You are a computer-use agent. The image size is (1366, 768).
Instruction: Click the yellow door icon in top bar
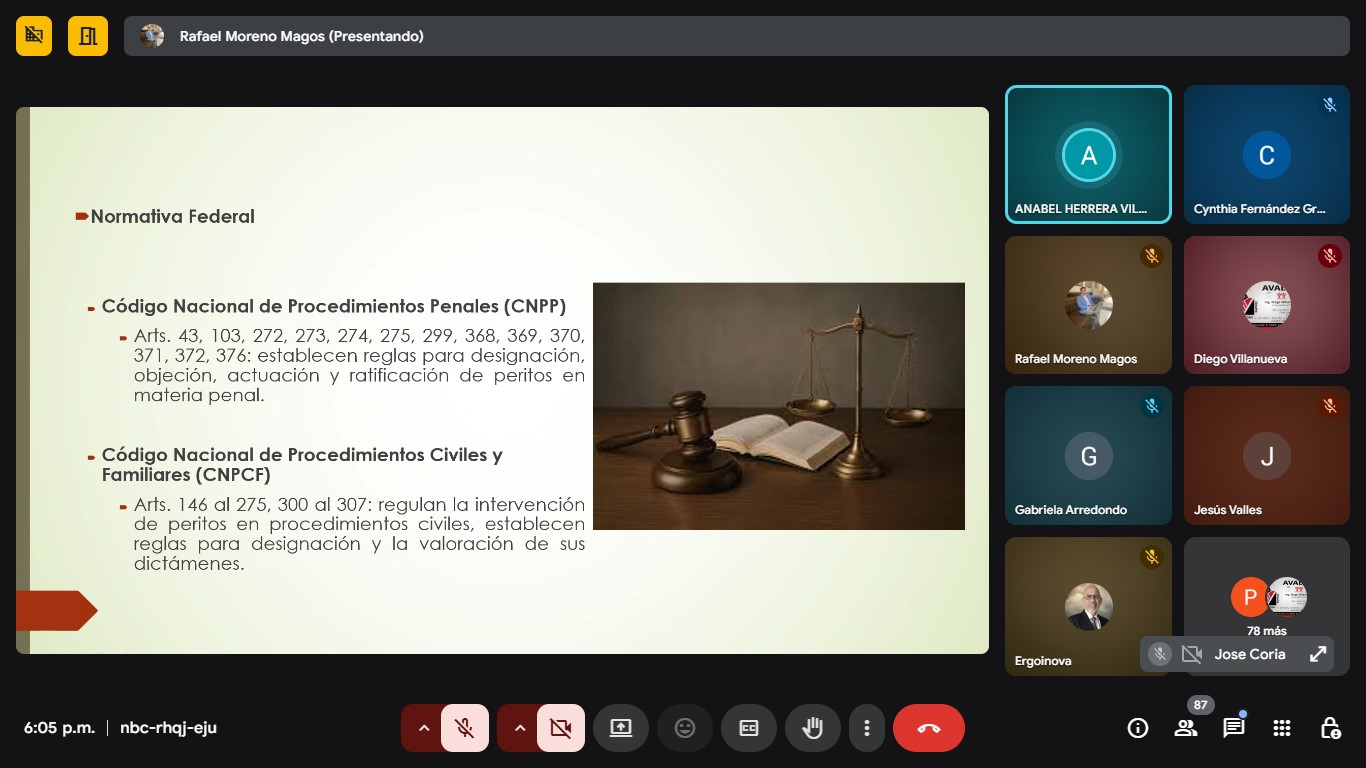pyautogui.click(x=88, y=36)
